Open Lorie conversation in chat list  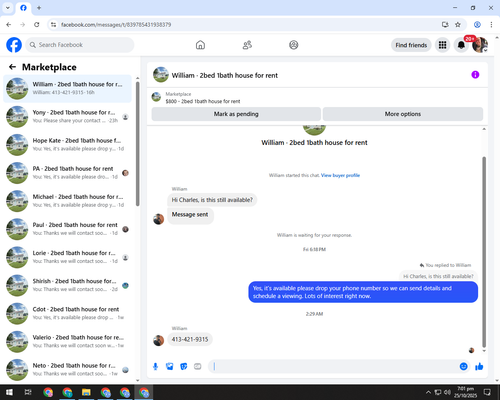(x=67, y=257)
